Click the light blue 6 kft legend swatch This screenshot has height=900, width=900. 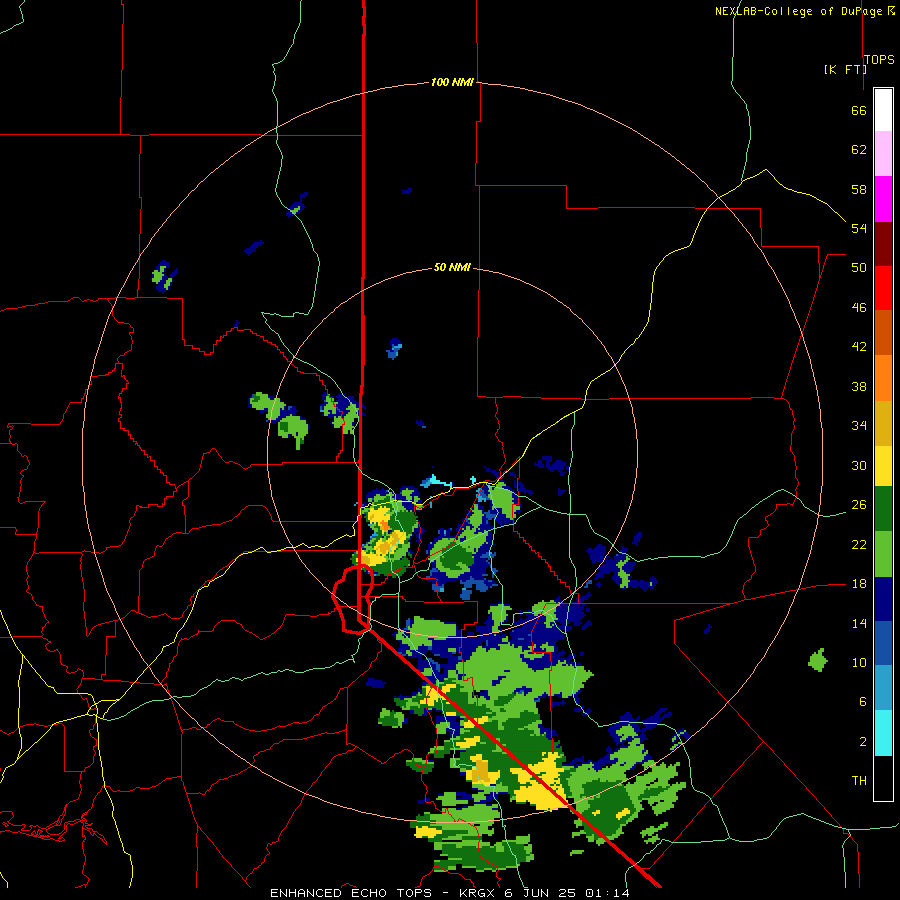point(883,688)
